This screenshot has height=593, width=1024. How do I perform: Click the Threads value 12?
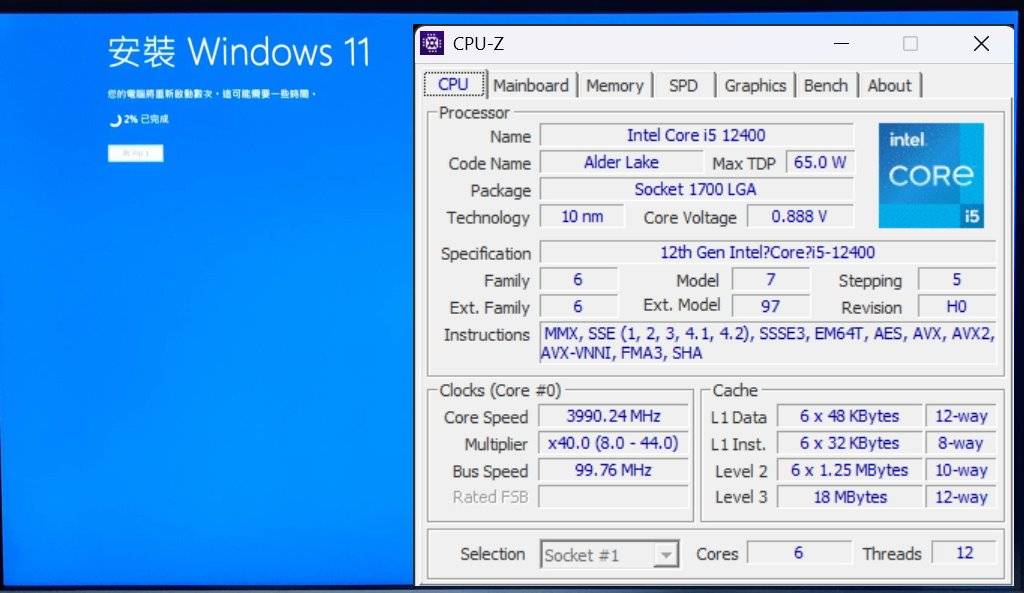[964, 553]
